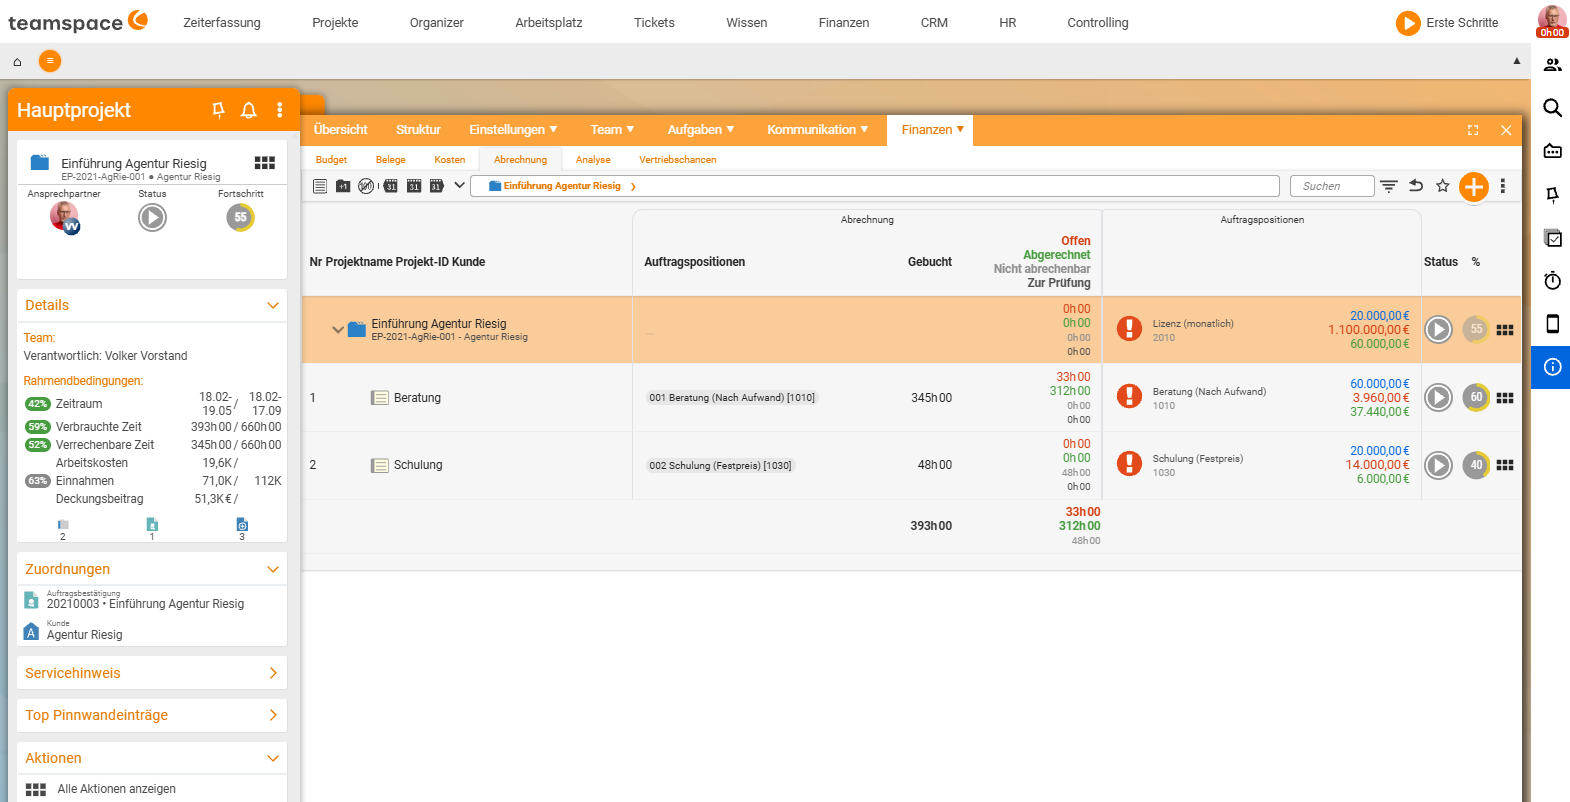Open Auftragsbestätigung 20210003 link

click(145, 604)
